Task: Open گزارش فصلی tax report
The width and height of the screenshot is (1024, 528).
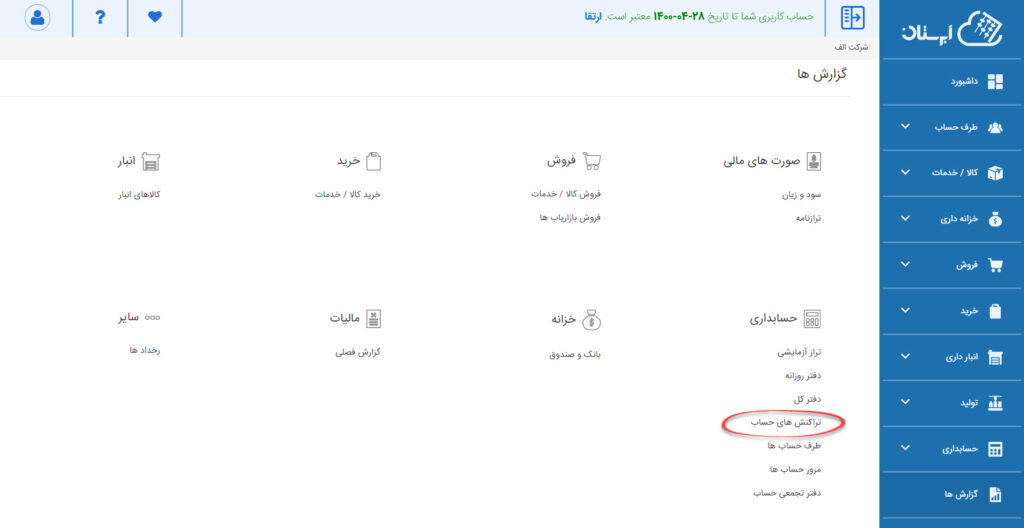Action: coord(358,353)
